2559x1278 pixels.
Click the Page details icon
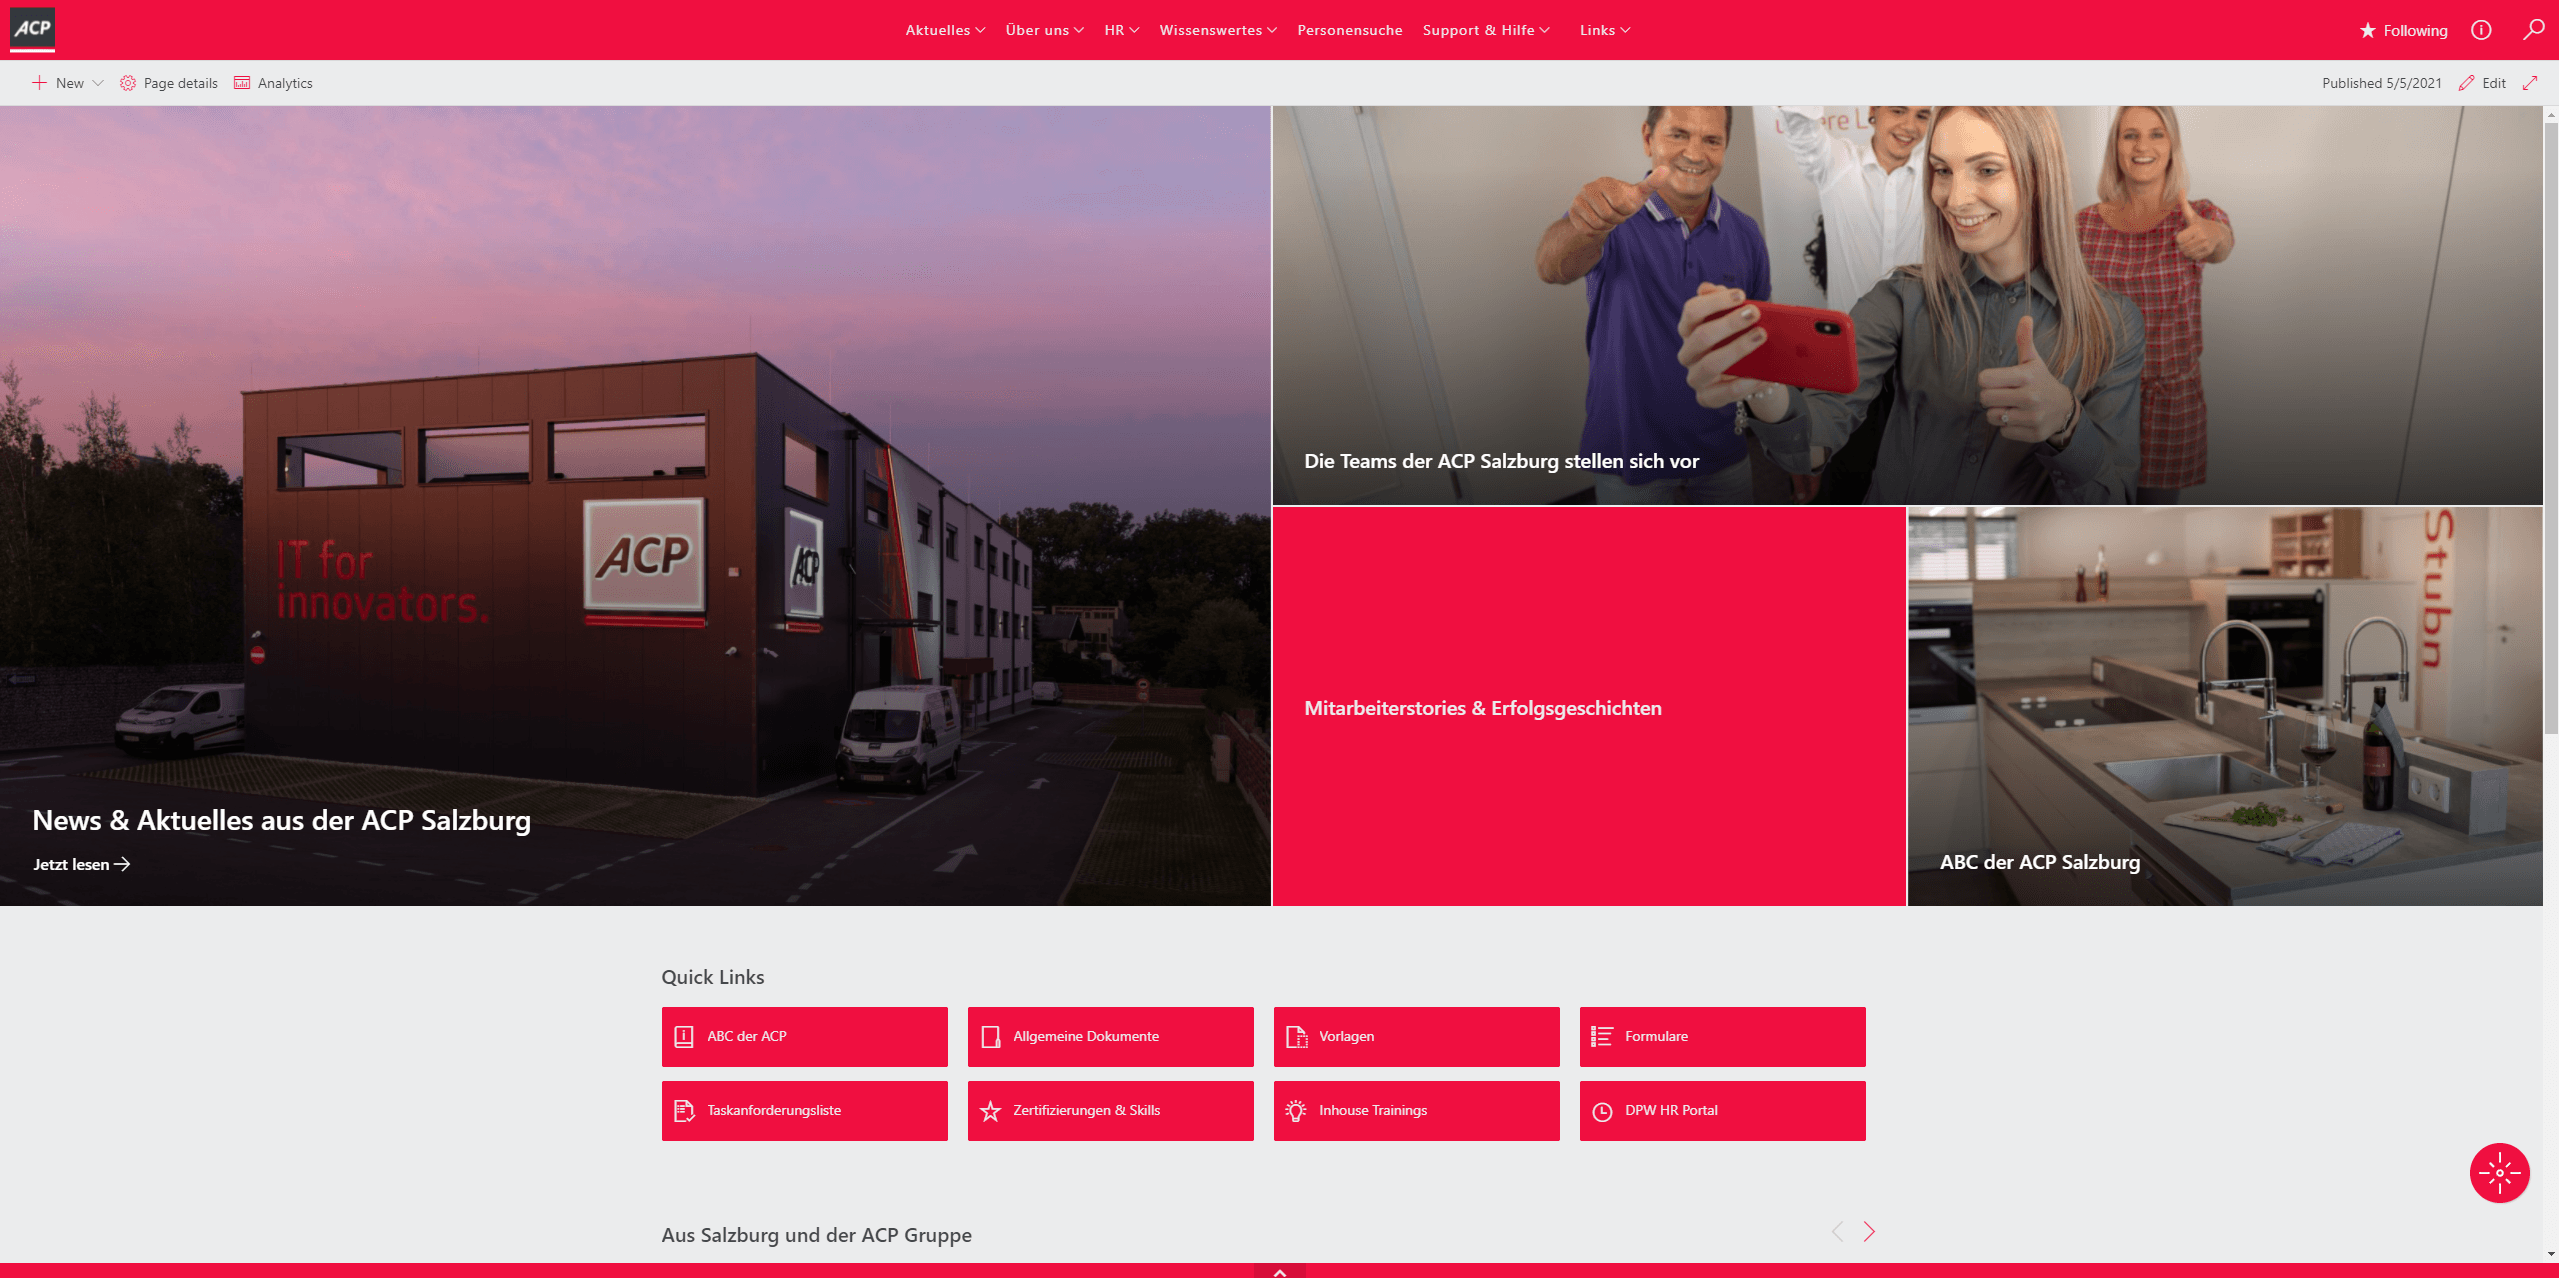pyautogui.click(x=129, y=82)
